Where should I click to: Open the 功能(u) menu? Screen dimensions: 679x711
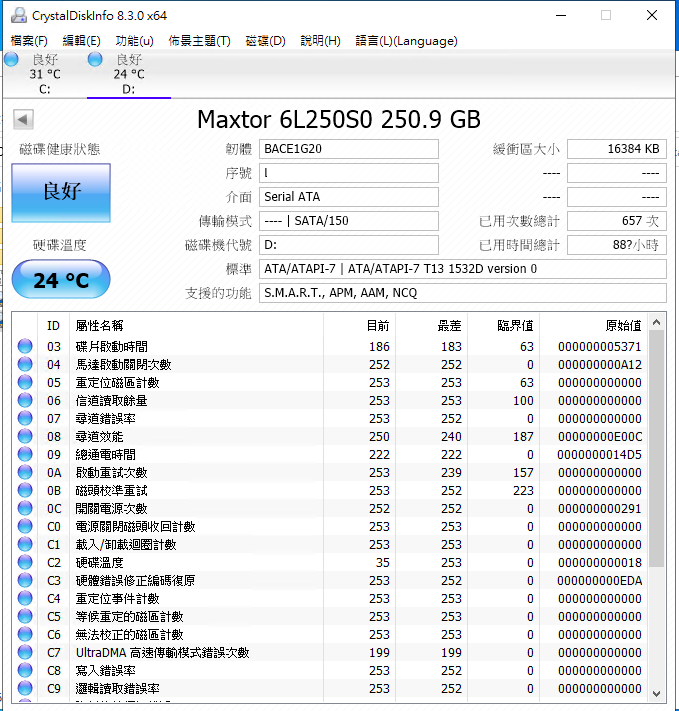(x=134, y=41)
